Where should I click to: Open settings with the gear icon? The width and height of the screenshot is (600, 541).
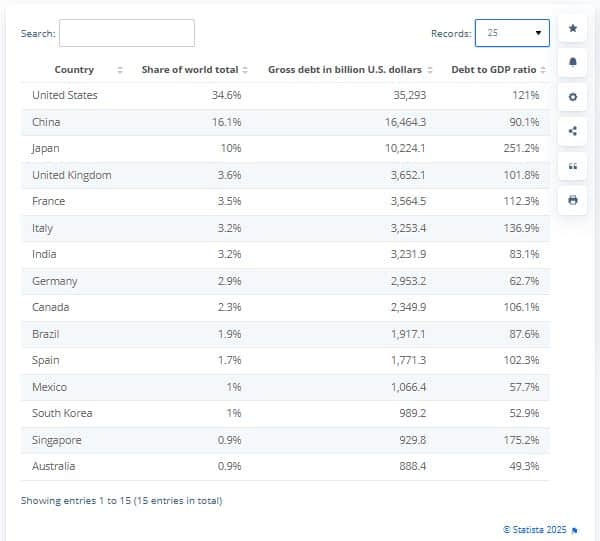573,97
